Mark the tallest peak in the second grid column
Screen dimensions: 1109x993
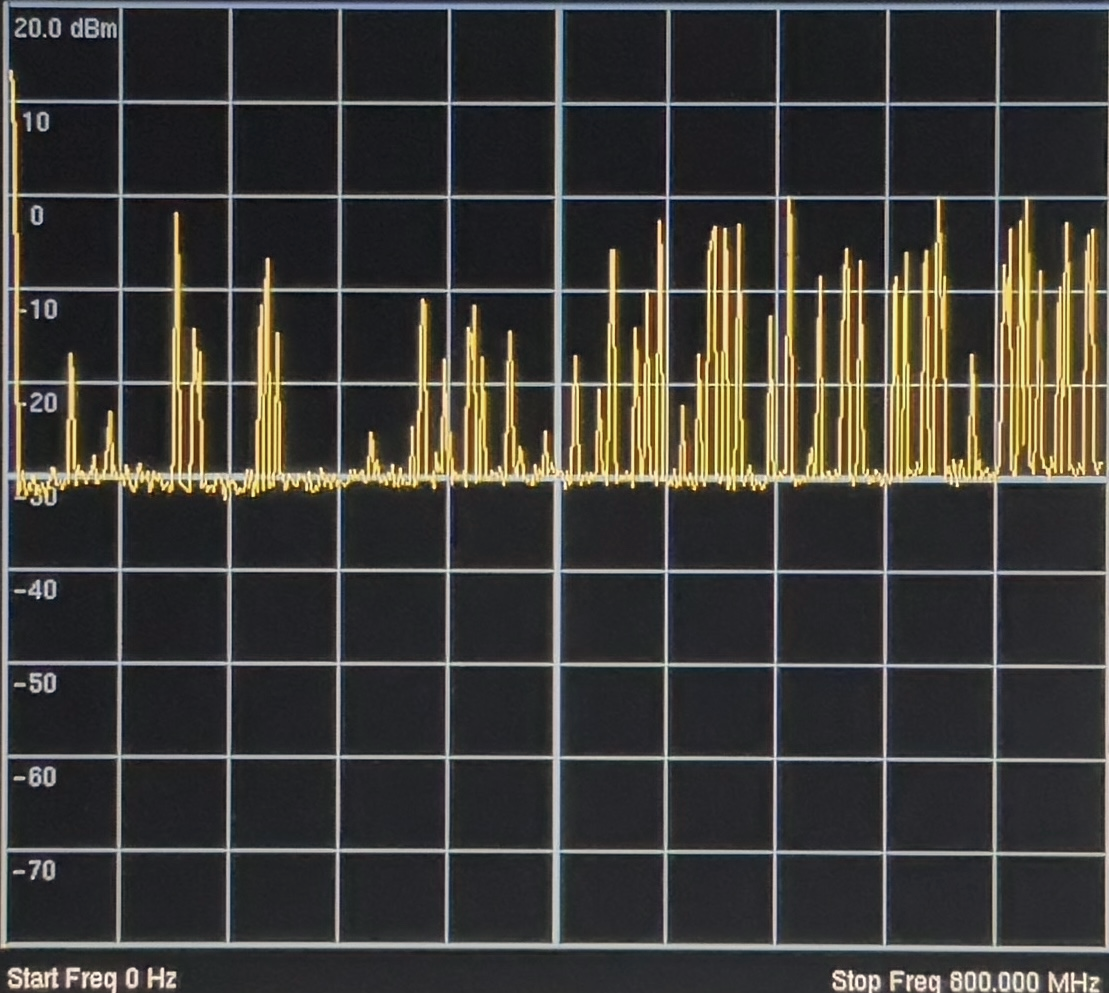coord(176,215)
